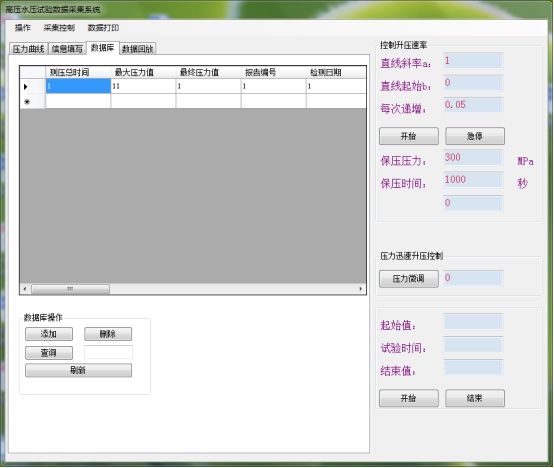This screenshot has width=554, height=468.
Task: Click the 结束 button
Action: coord(475,398)
